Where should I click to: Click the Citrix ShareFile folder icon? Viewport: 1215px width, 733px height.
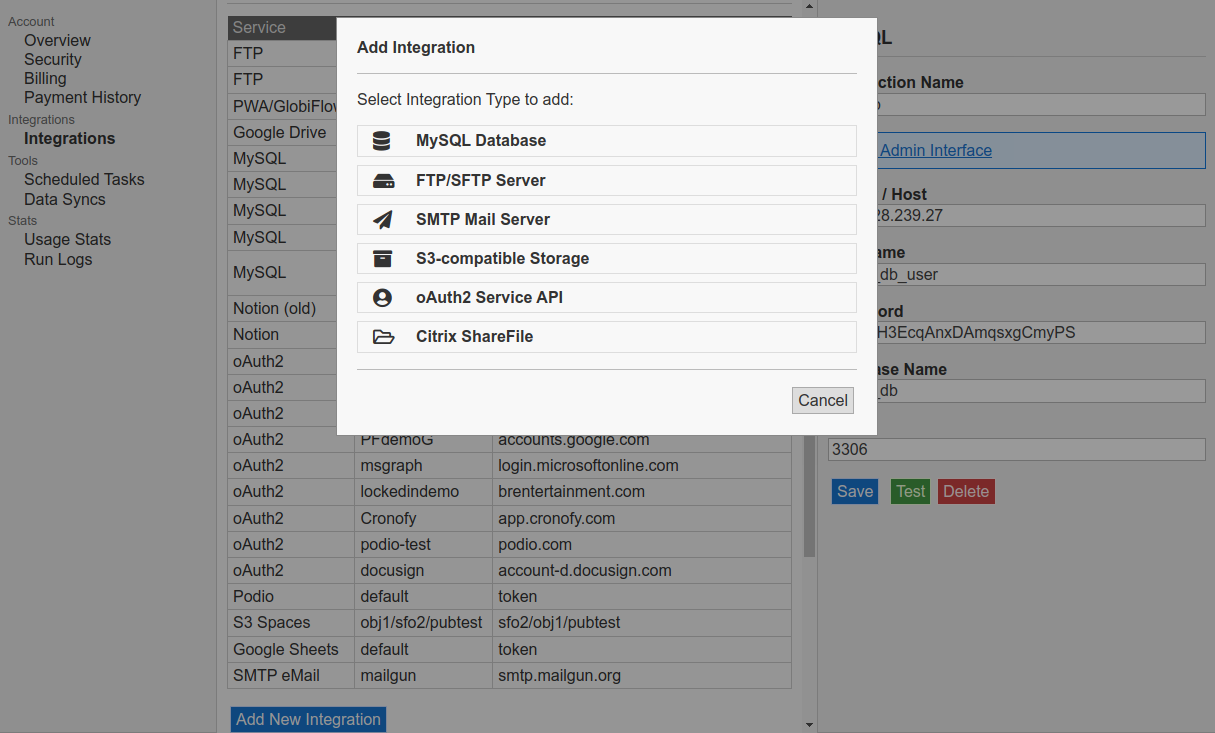[383, 337]
